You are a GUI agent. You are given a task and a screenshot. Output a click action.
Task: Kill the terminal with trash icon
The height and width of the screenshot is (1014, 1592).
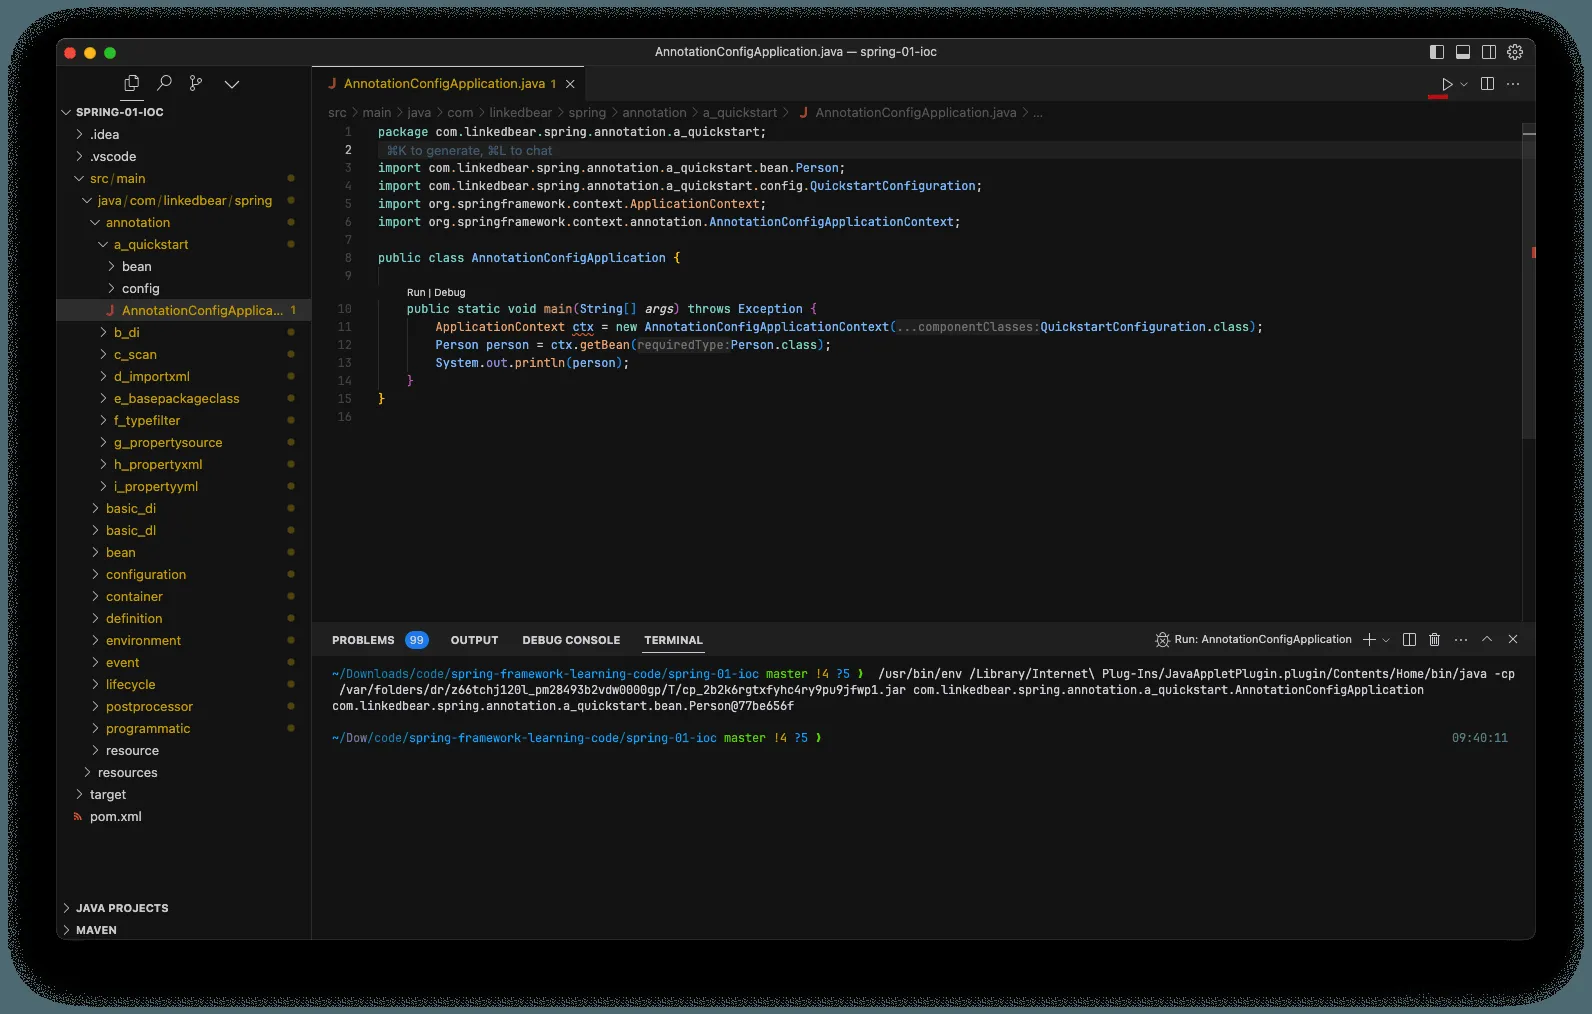click(x=1434, y=639)
